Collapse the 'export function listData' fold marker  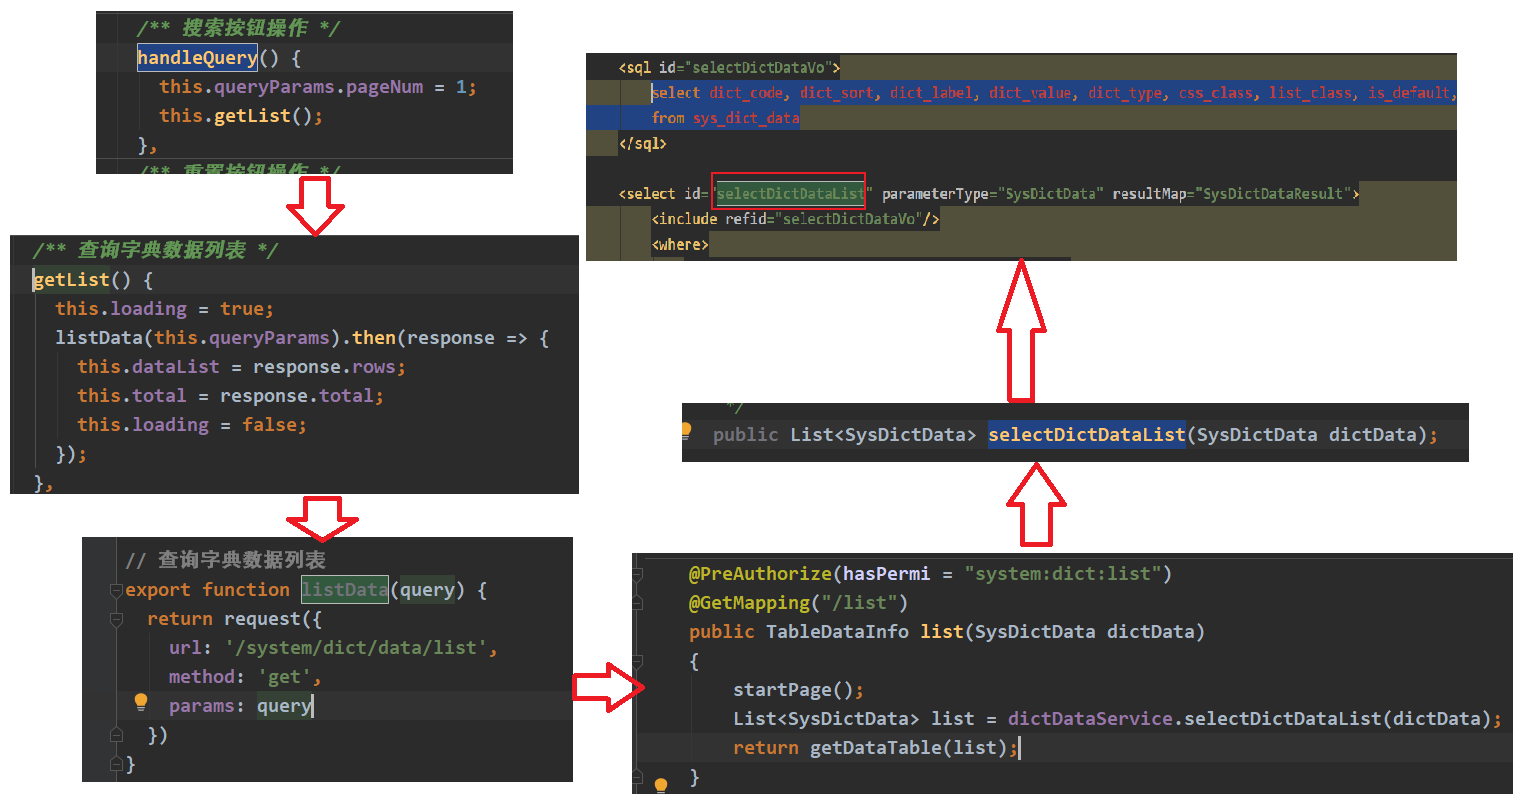[116, 591]
